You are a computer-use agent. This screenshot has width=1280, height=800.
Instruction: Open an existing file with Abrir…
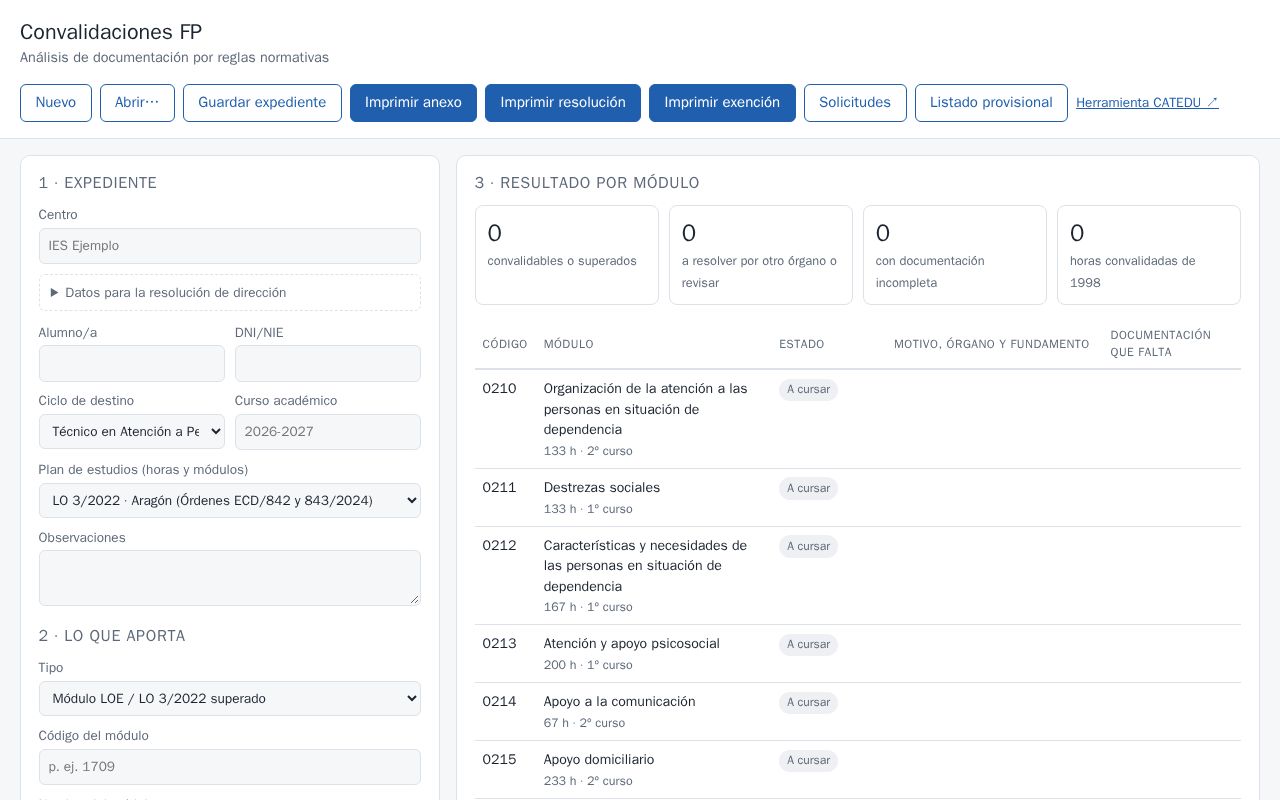[137, 103]
